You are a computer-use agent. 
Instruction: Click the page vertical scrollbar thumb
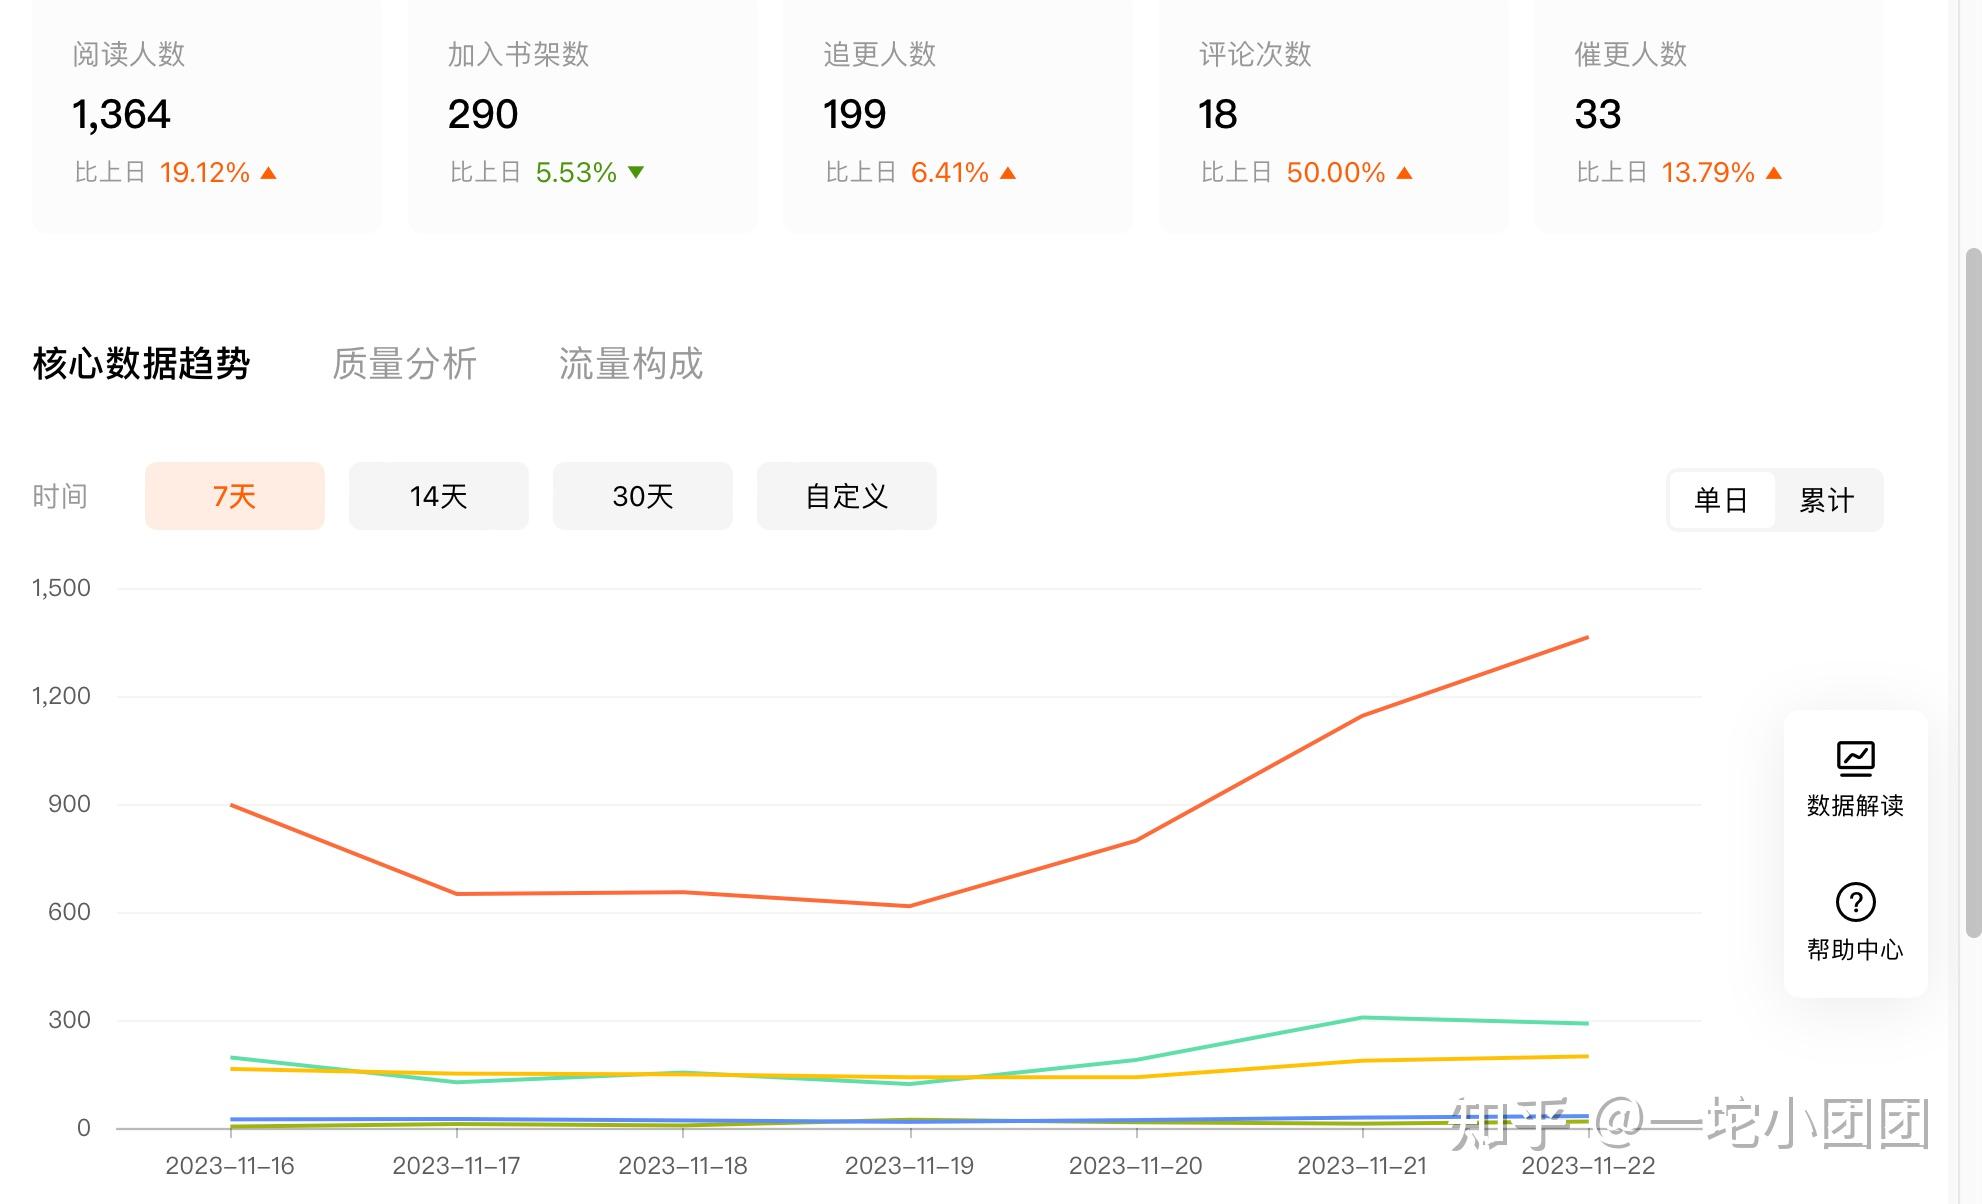pos(1973,592)
